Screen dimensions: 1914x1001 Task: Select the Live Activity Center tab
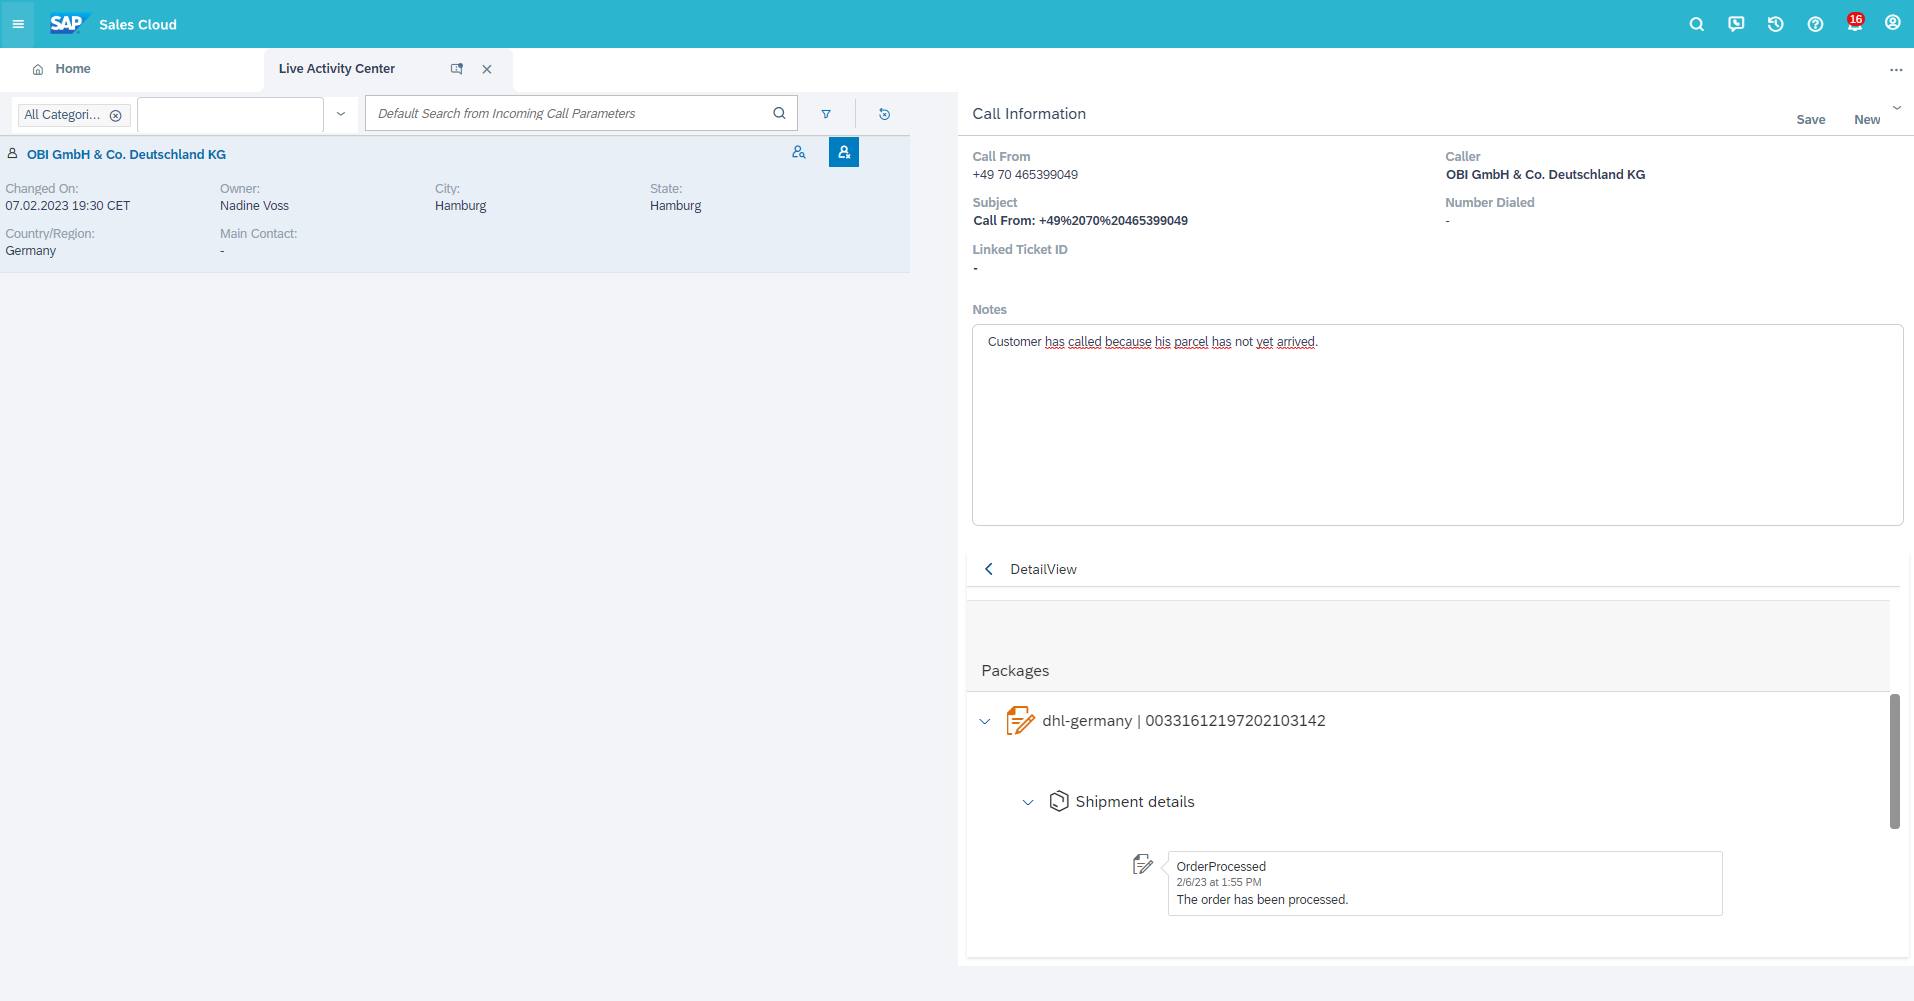coord(337,69)
